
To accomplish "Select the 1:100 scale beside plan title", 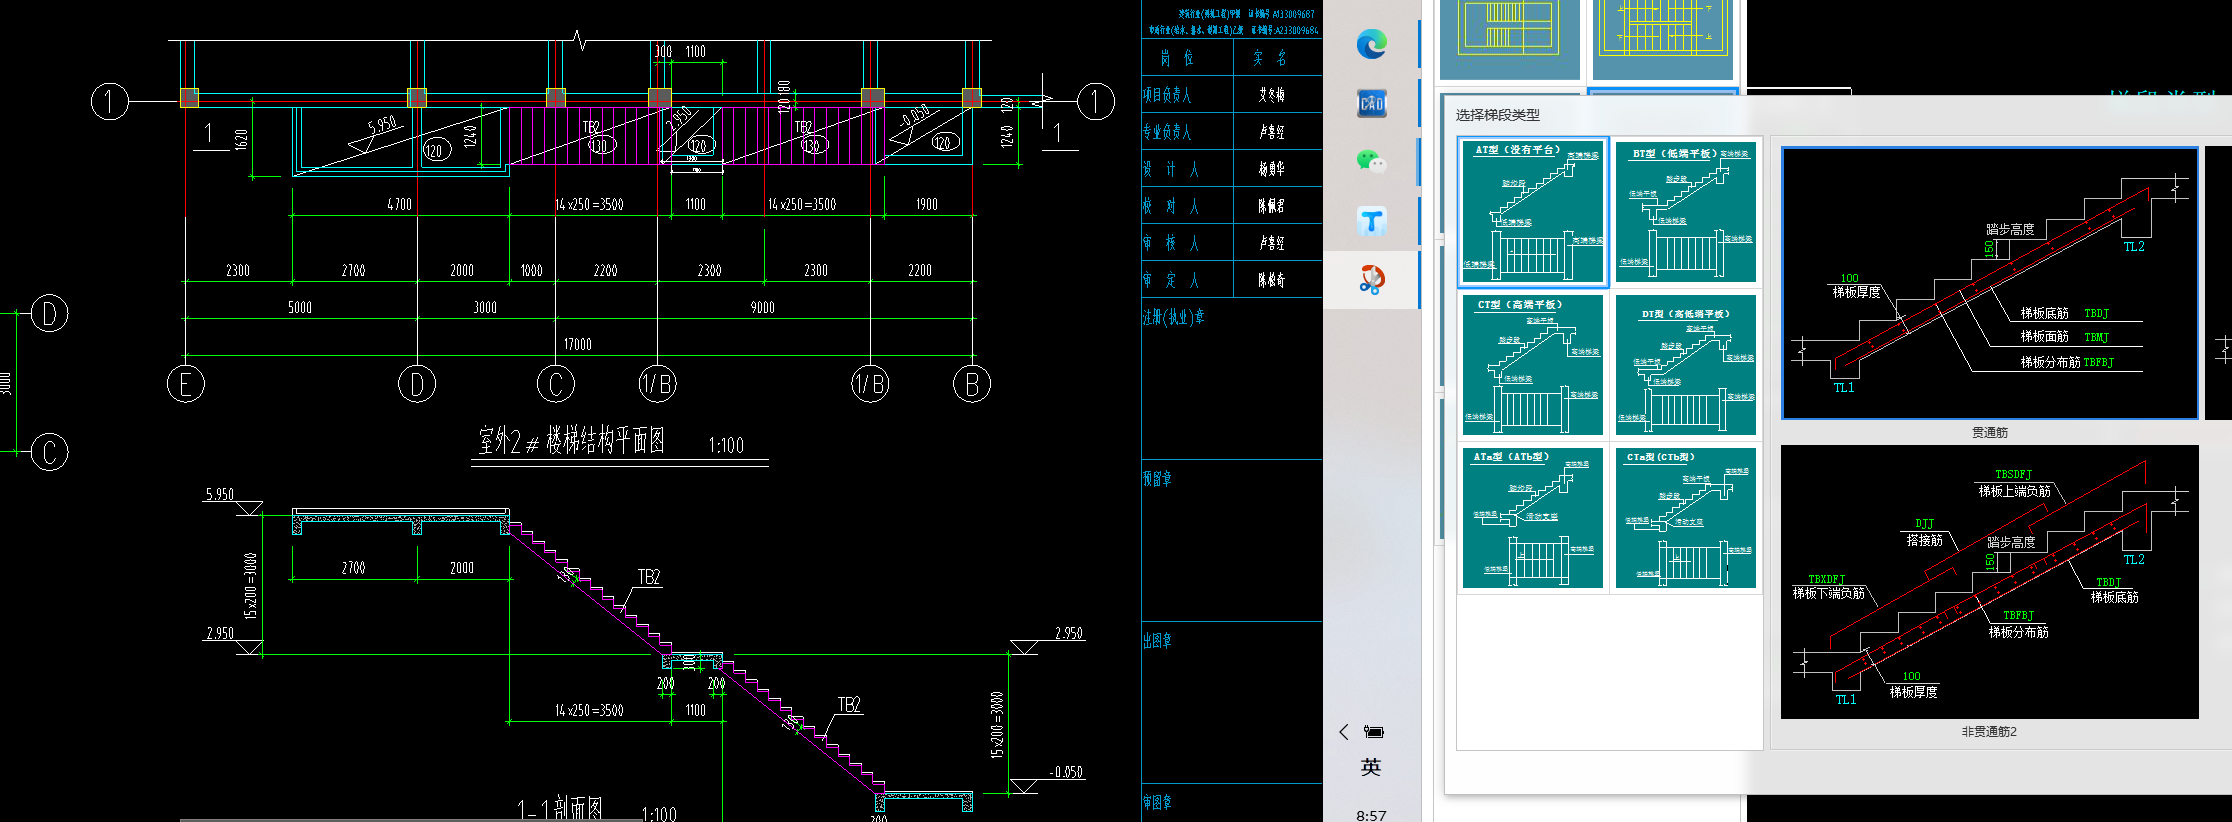I will [x=726, y=445].
